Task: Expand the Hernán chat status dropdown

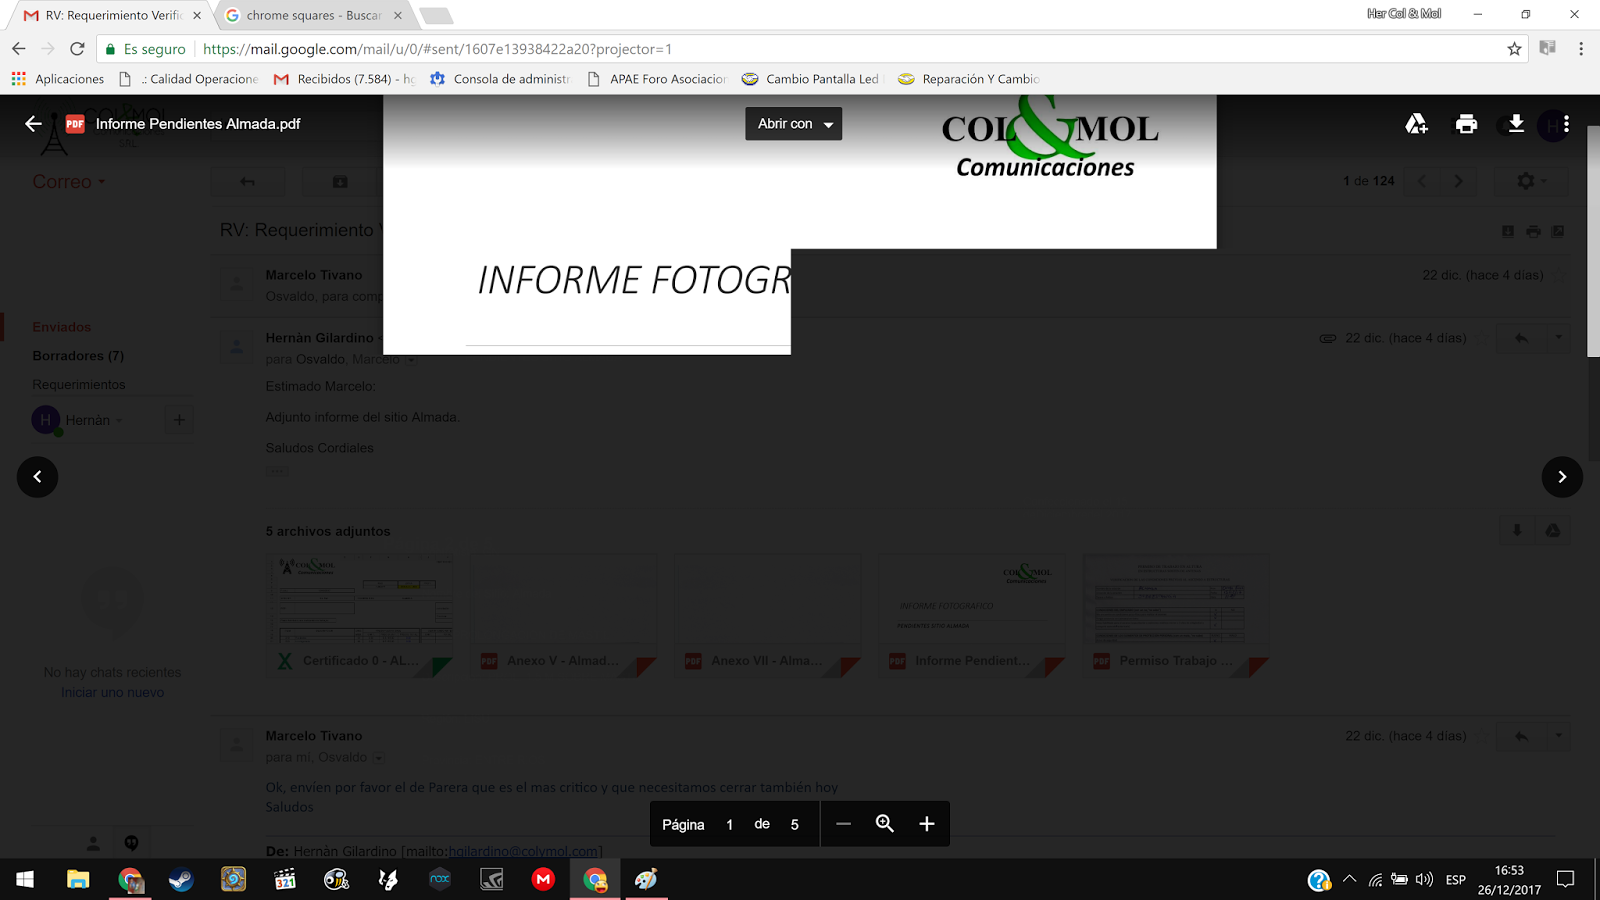Action: [x=119, y=421]
